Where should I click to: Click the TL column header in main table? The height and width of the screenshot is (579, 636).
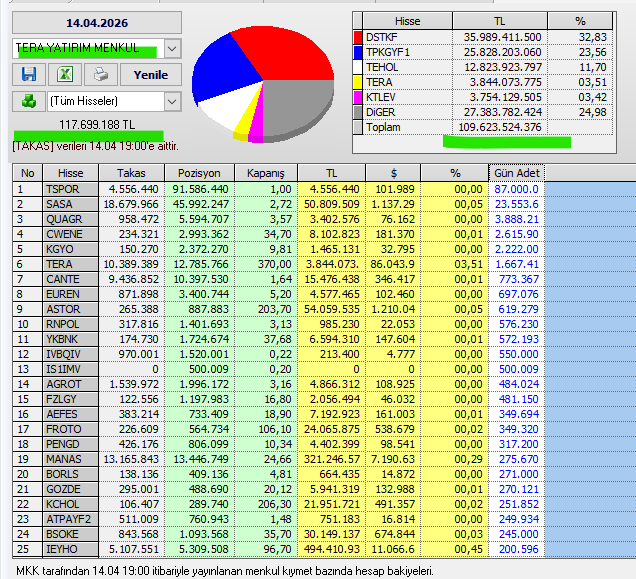(x=331, y=173)
